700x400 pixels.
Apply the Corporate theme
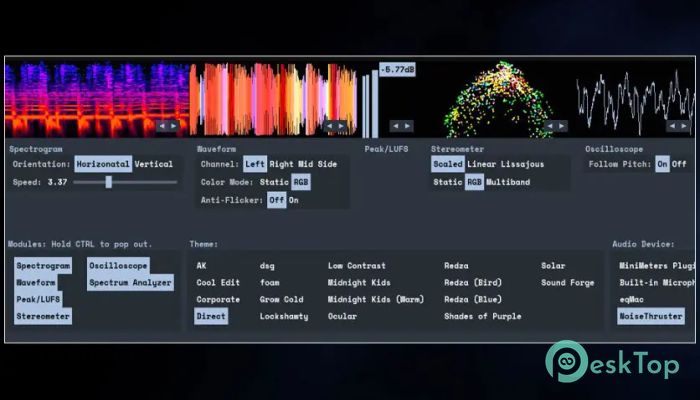(x=218, y=300)
